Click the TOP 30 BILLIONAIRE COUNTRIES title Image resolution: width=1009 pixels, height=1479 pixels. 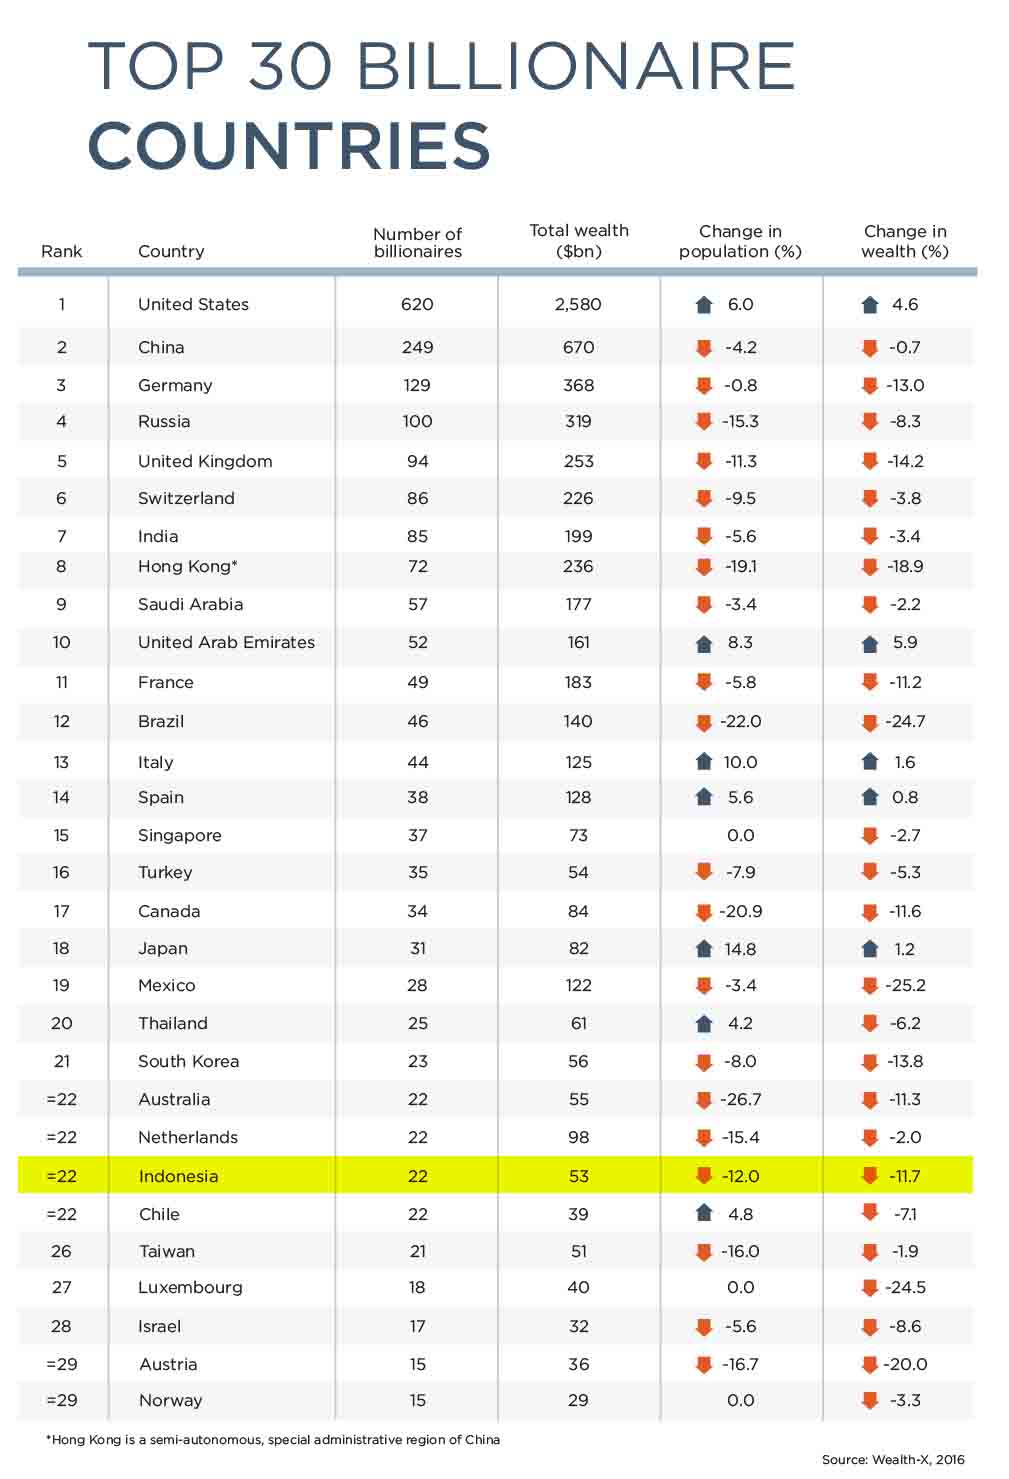pos(440,105)
